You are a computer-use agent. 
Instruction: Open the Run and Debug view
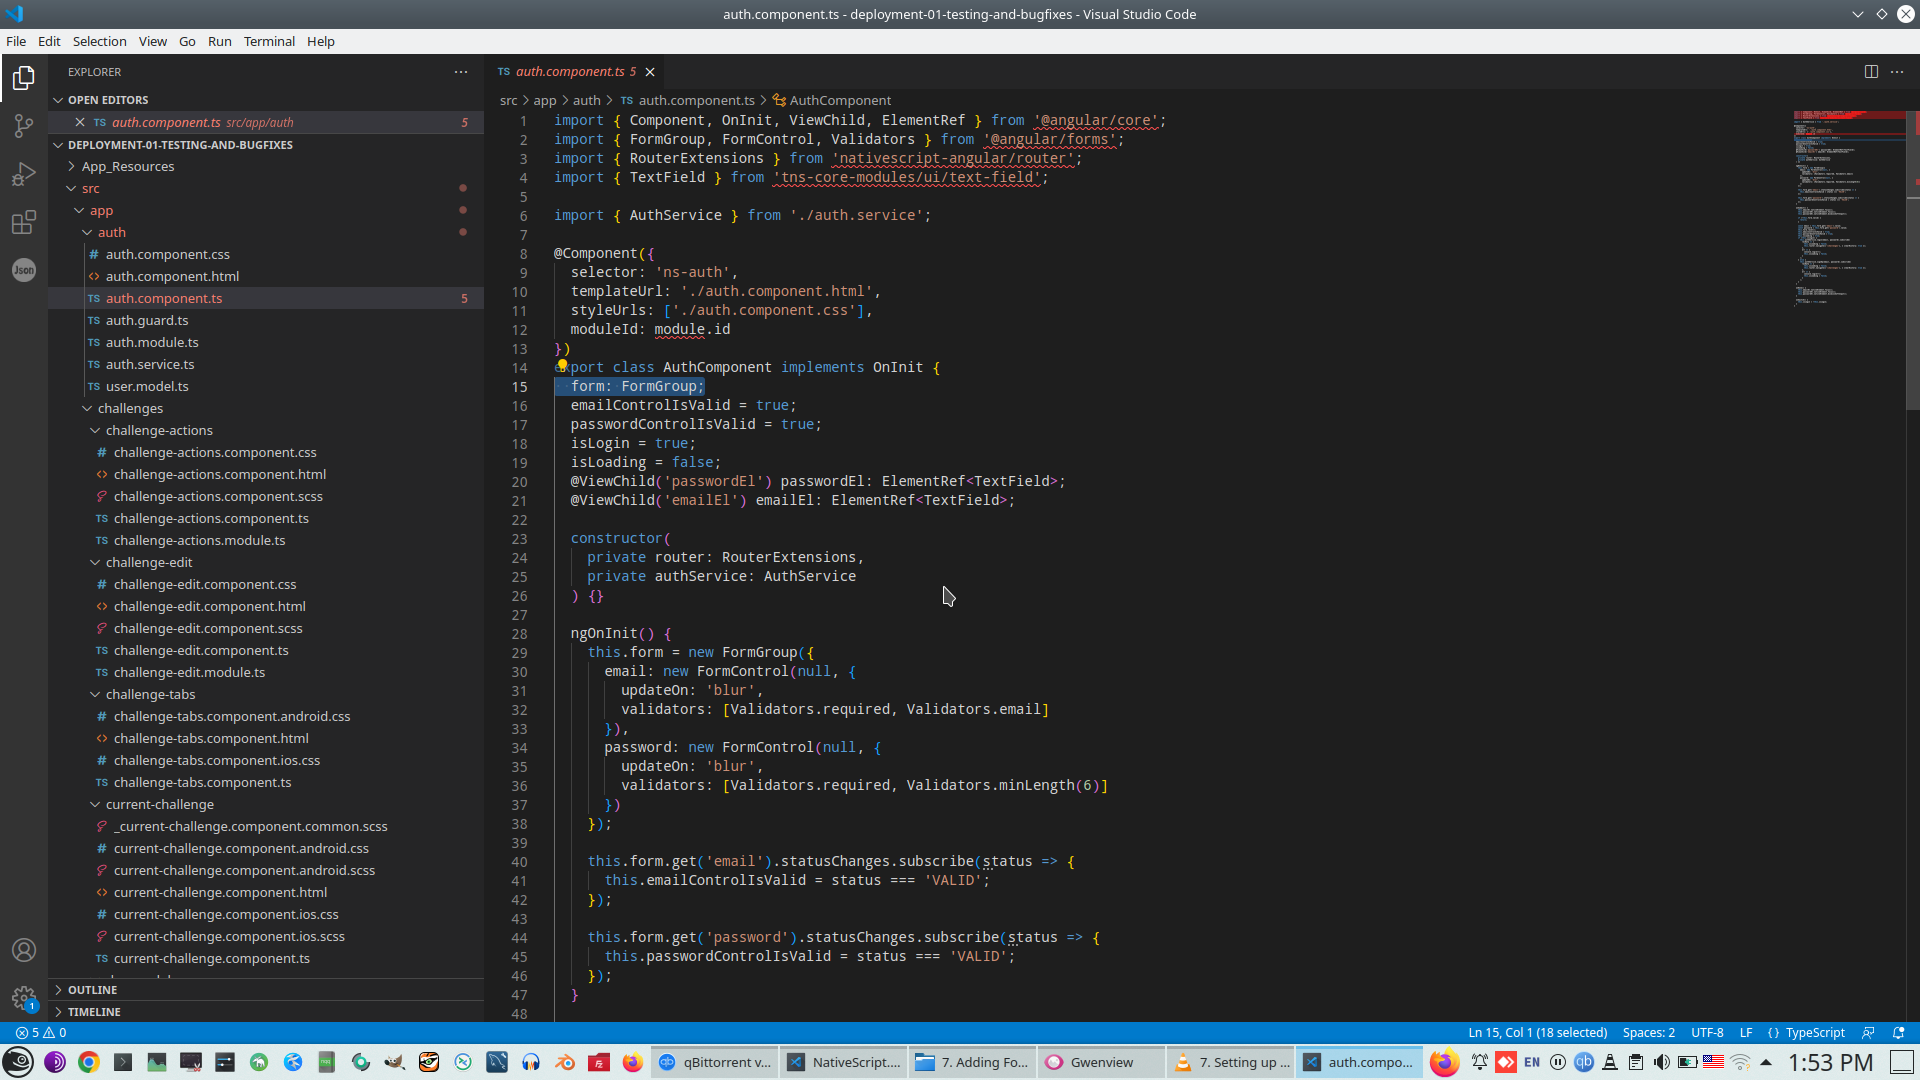click(x=24, y=175)
